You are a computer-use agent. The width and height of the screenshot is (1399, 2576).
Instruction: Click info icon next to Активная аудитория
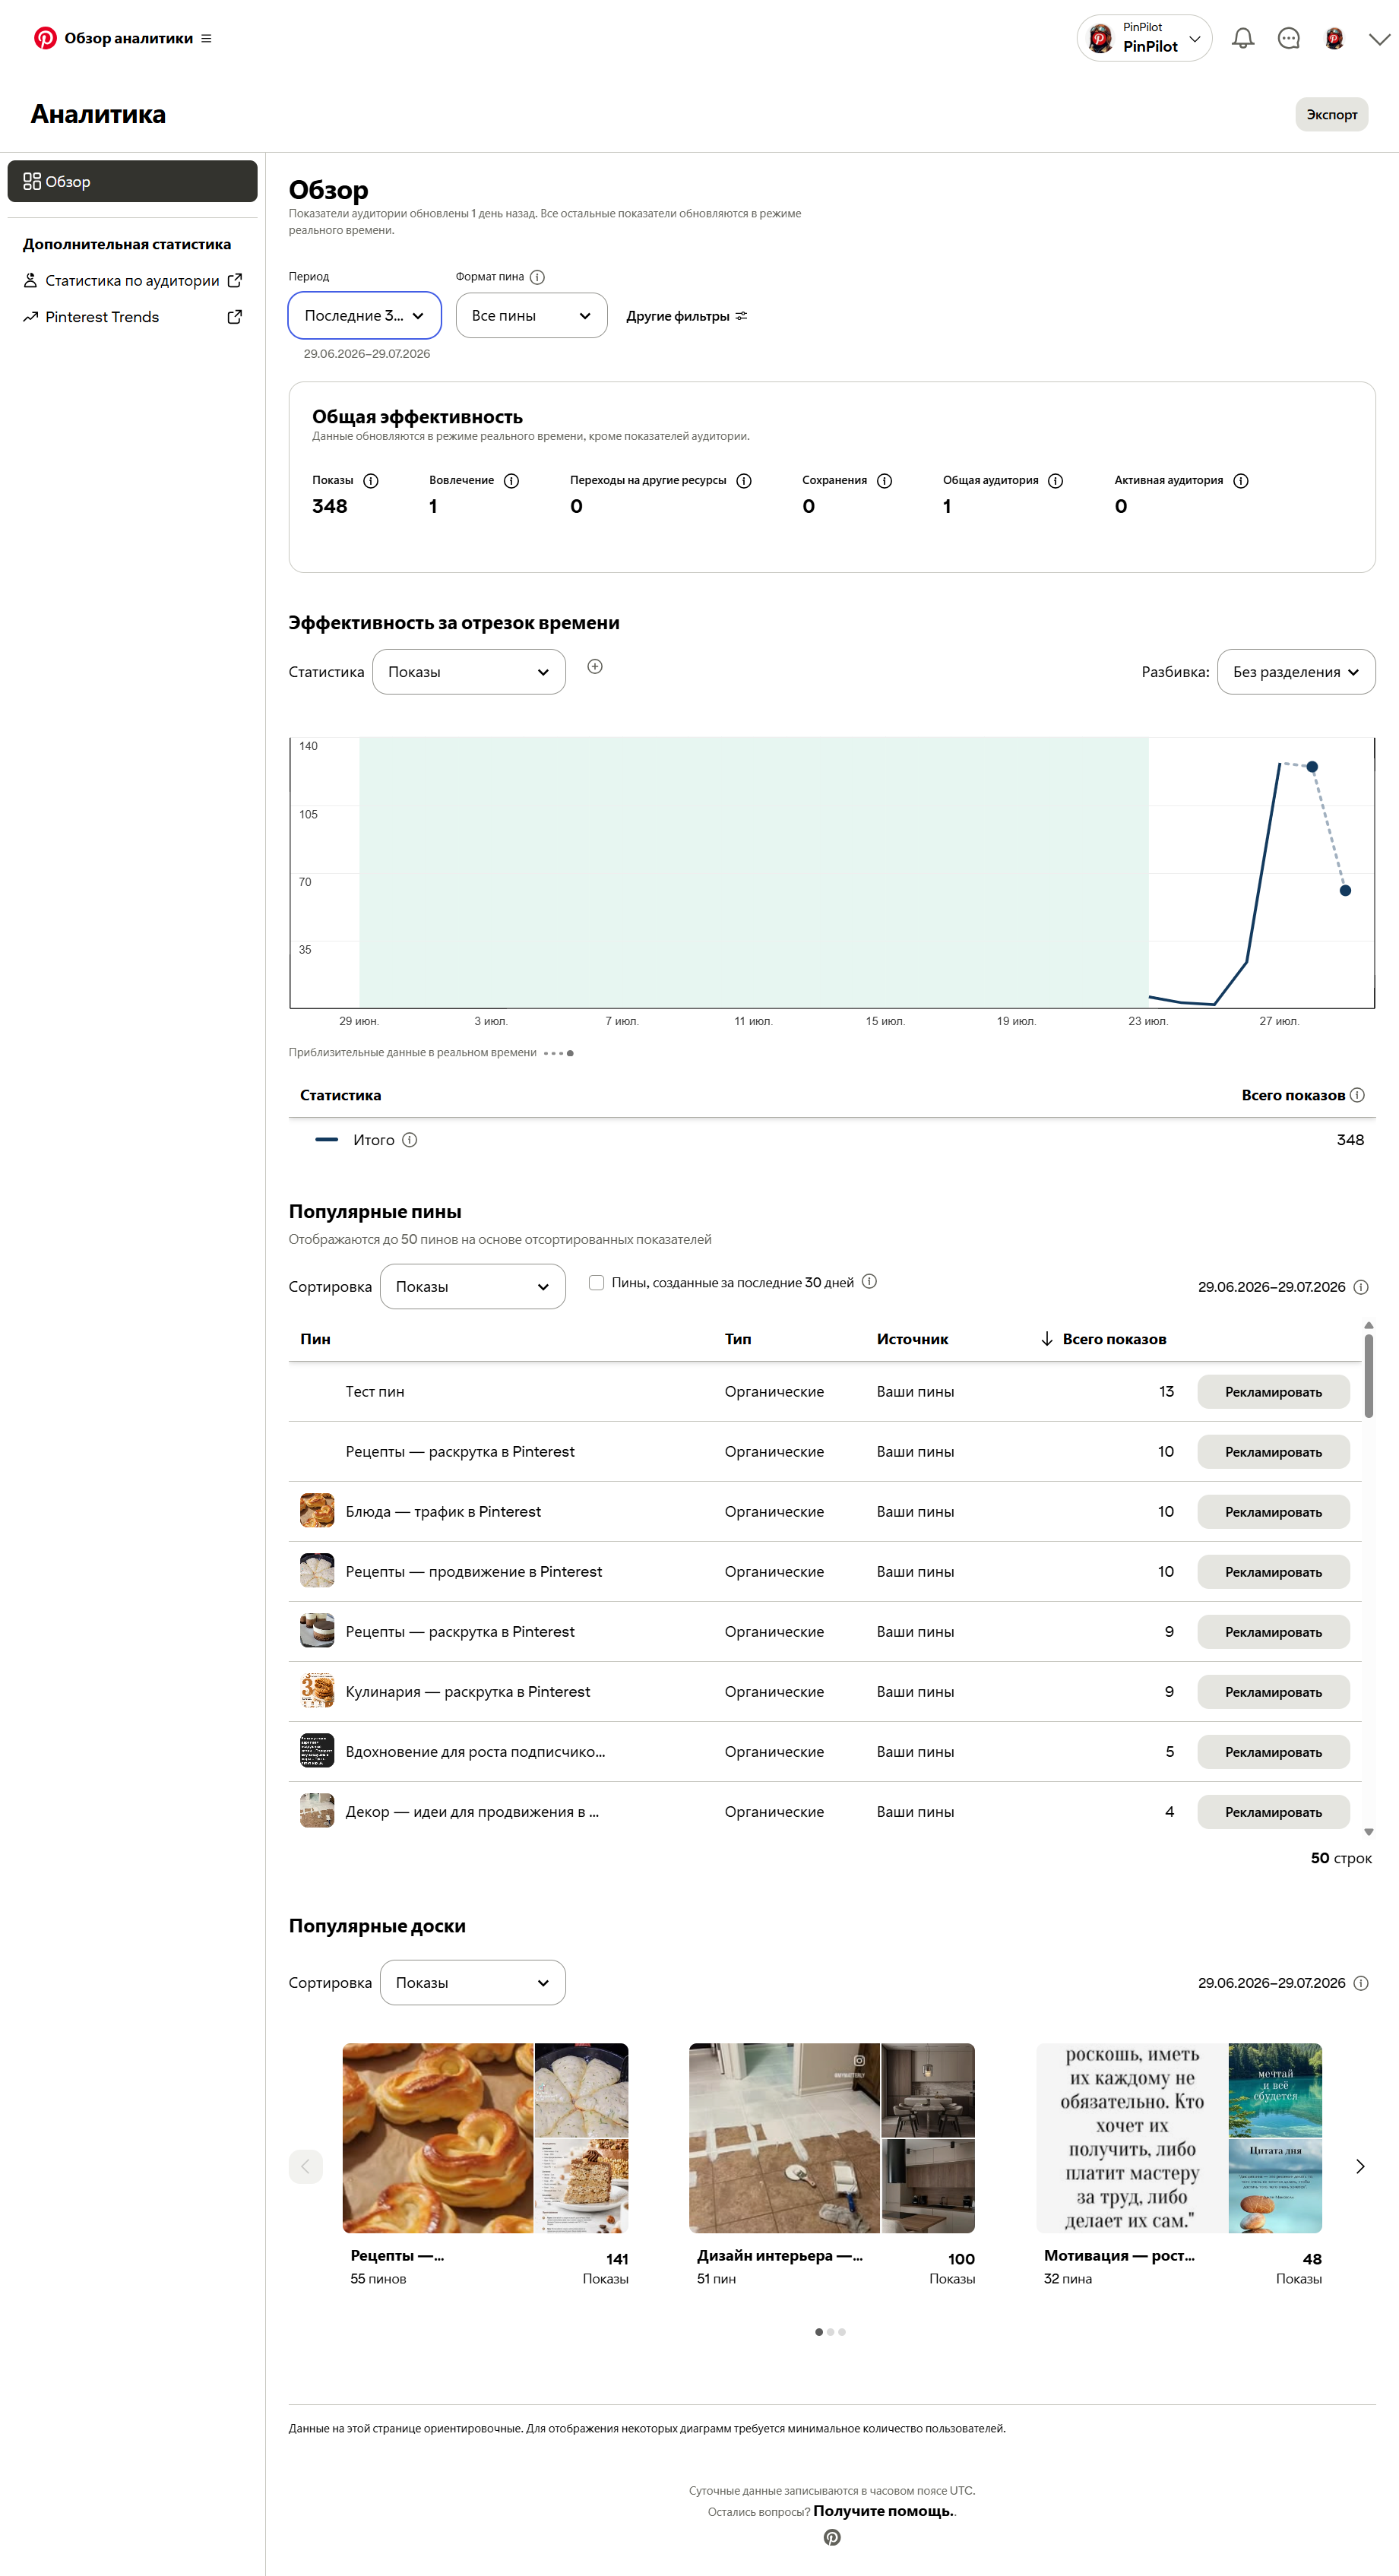click(1241, 481)
